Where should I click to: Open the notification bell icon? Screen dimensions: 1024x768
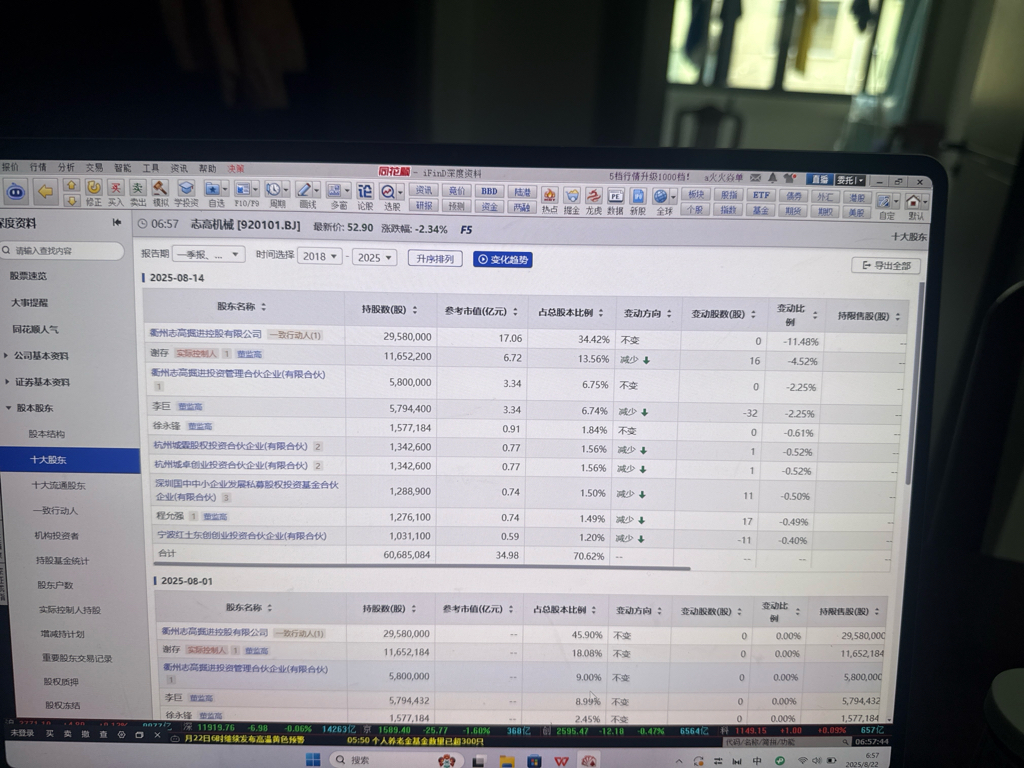coord(773,178)
